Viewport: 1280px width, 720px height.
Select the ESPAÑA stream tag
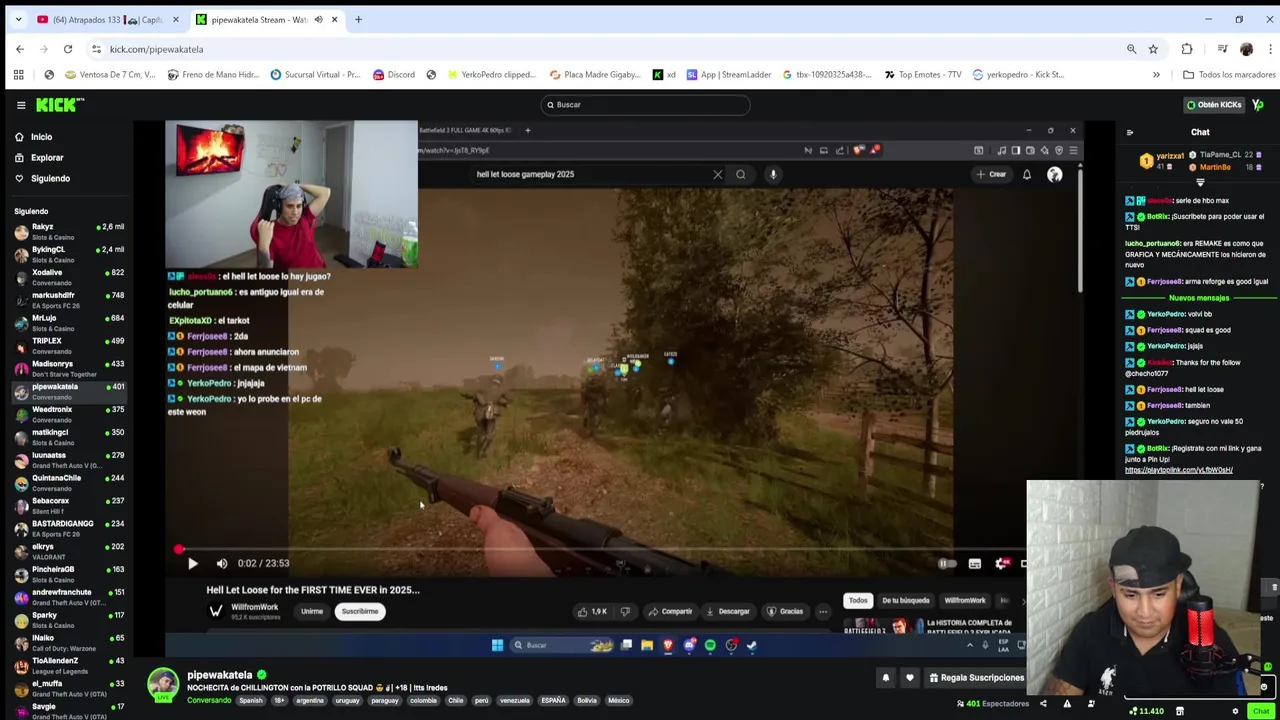(x=553, y=701)
